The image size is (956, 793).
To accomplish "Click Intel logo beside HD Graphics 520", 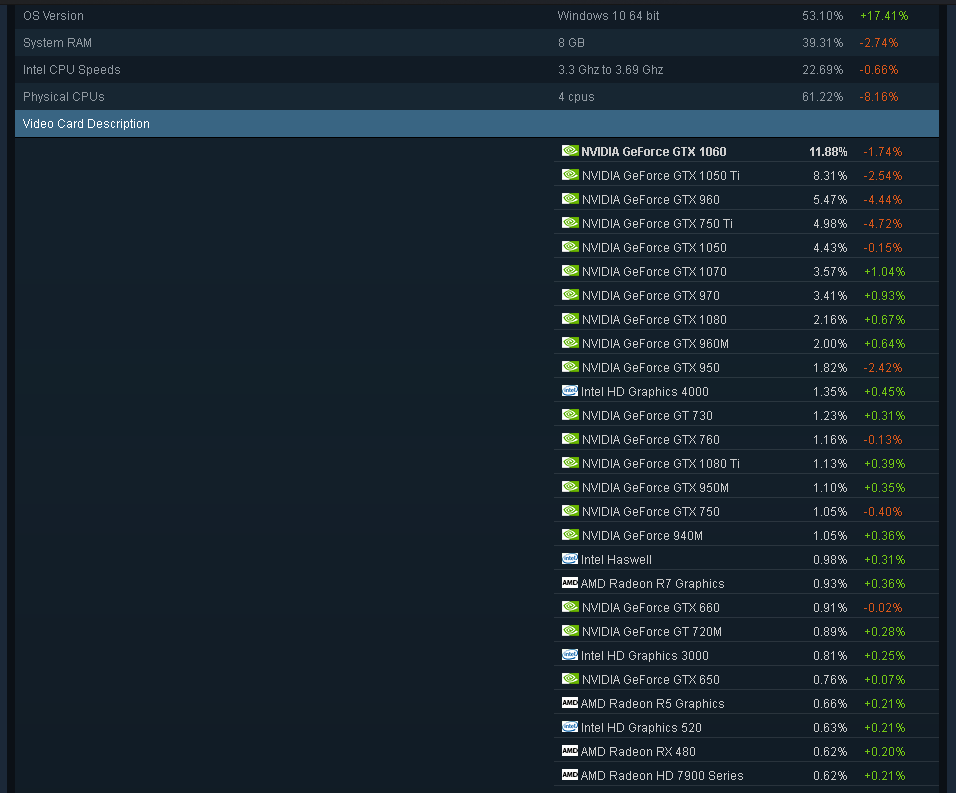I will coord(569,727).
